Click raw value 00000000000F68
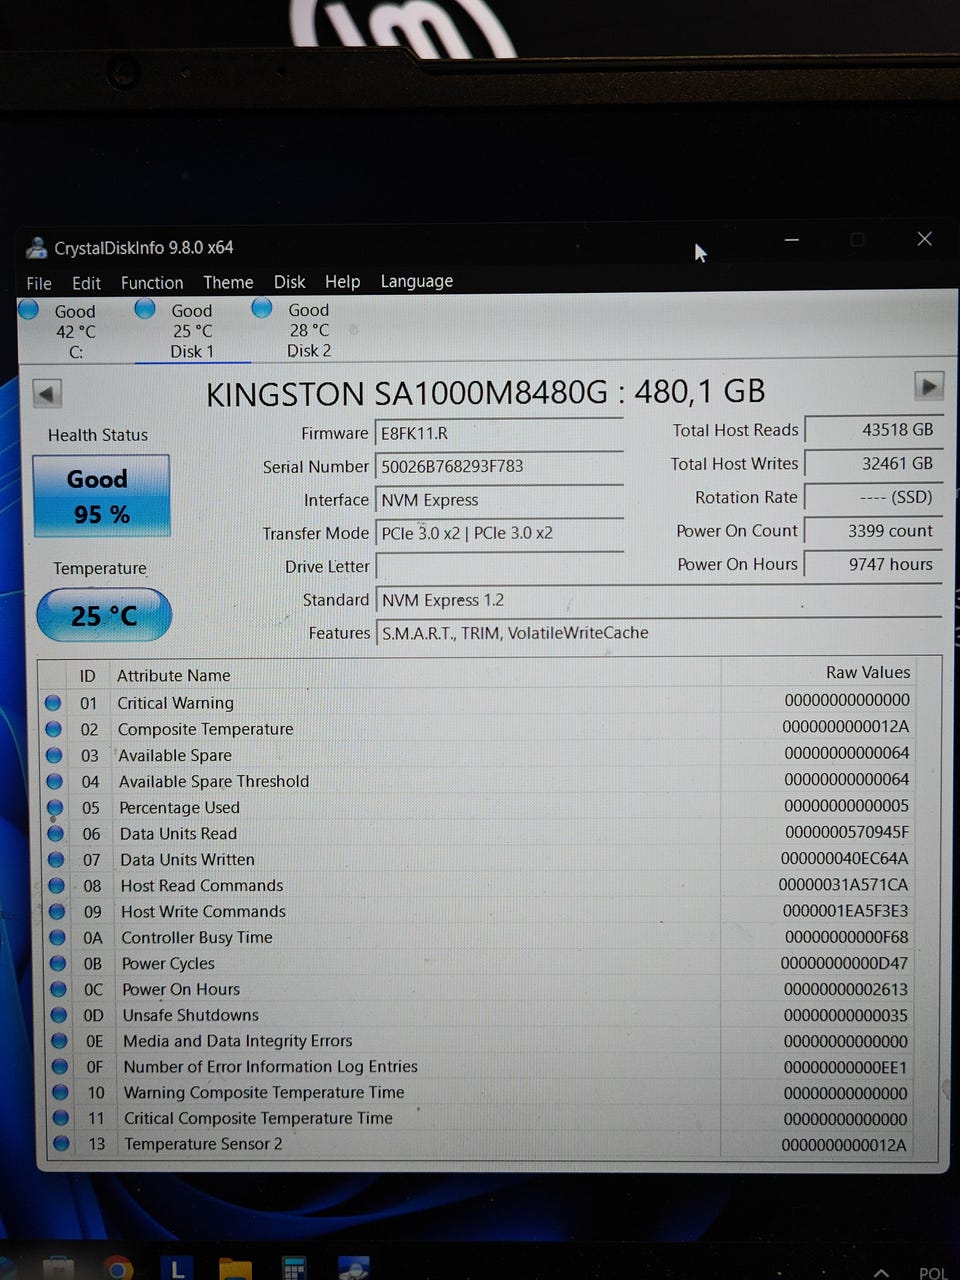The width and height of the screenshot is (960, 1280). click(x=847, y=936)
